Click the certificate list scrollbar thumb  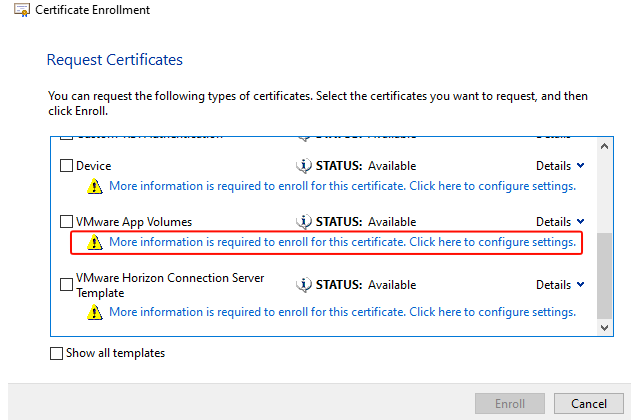pyautogui.click(x=604, y=276)
